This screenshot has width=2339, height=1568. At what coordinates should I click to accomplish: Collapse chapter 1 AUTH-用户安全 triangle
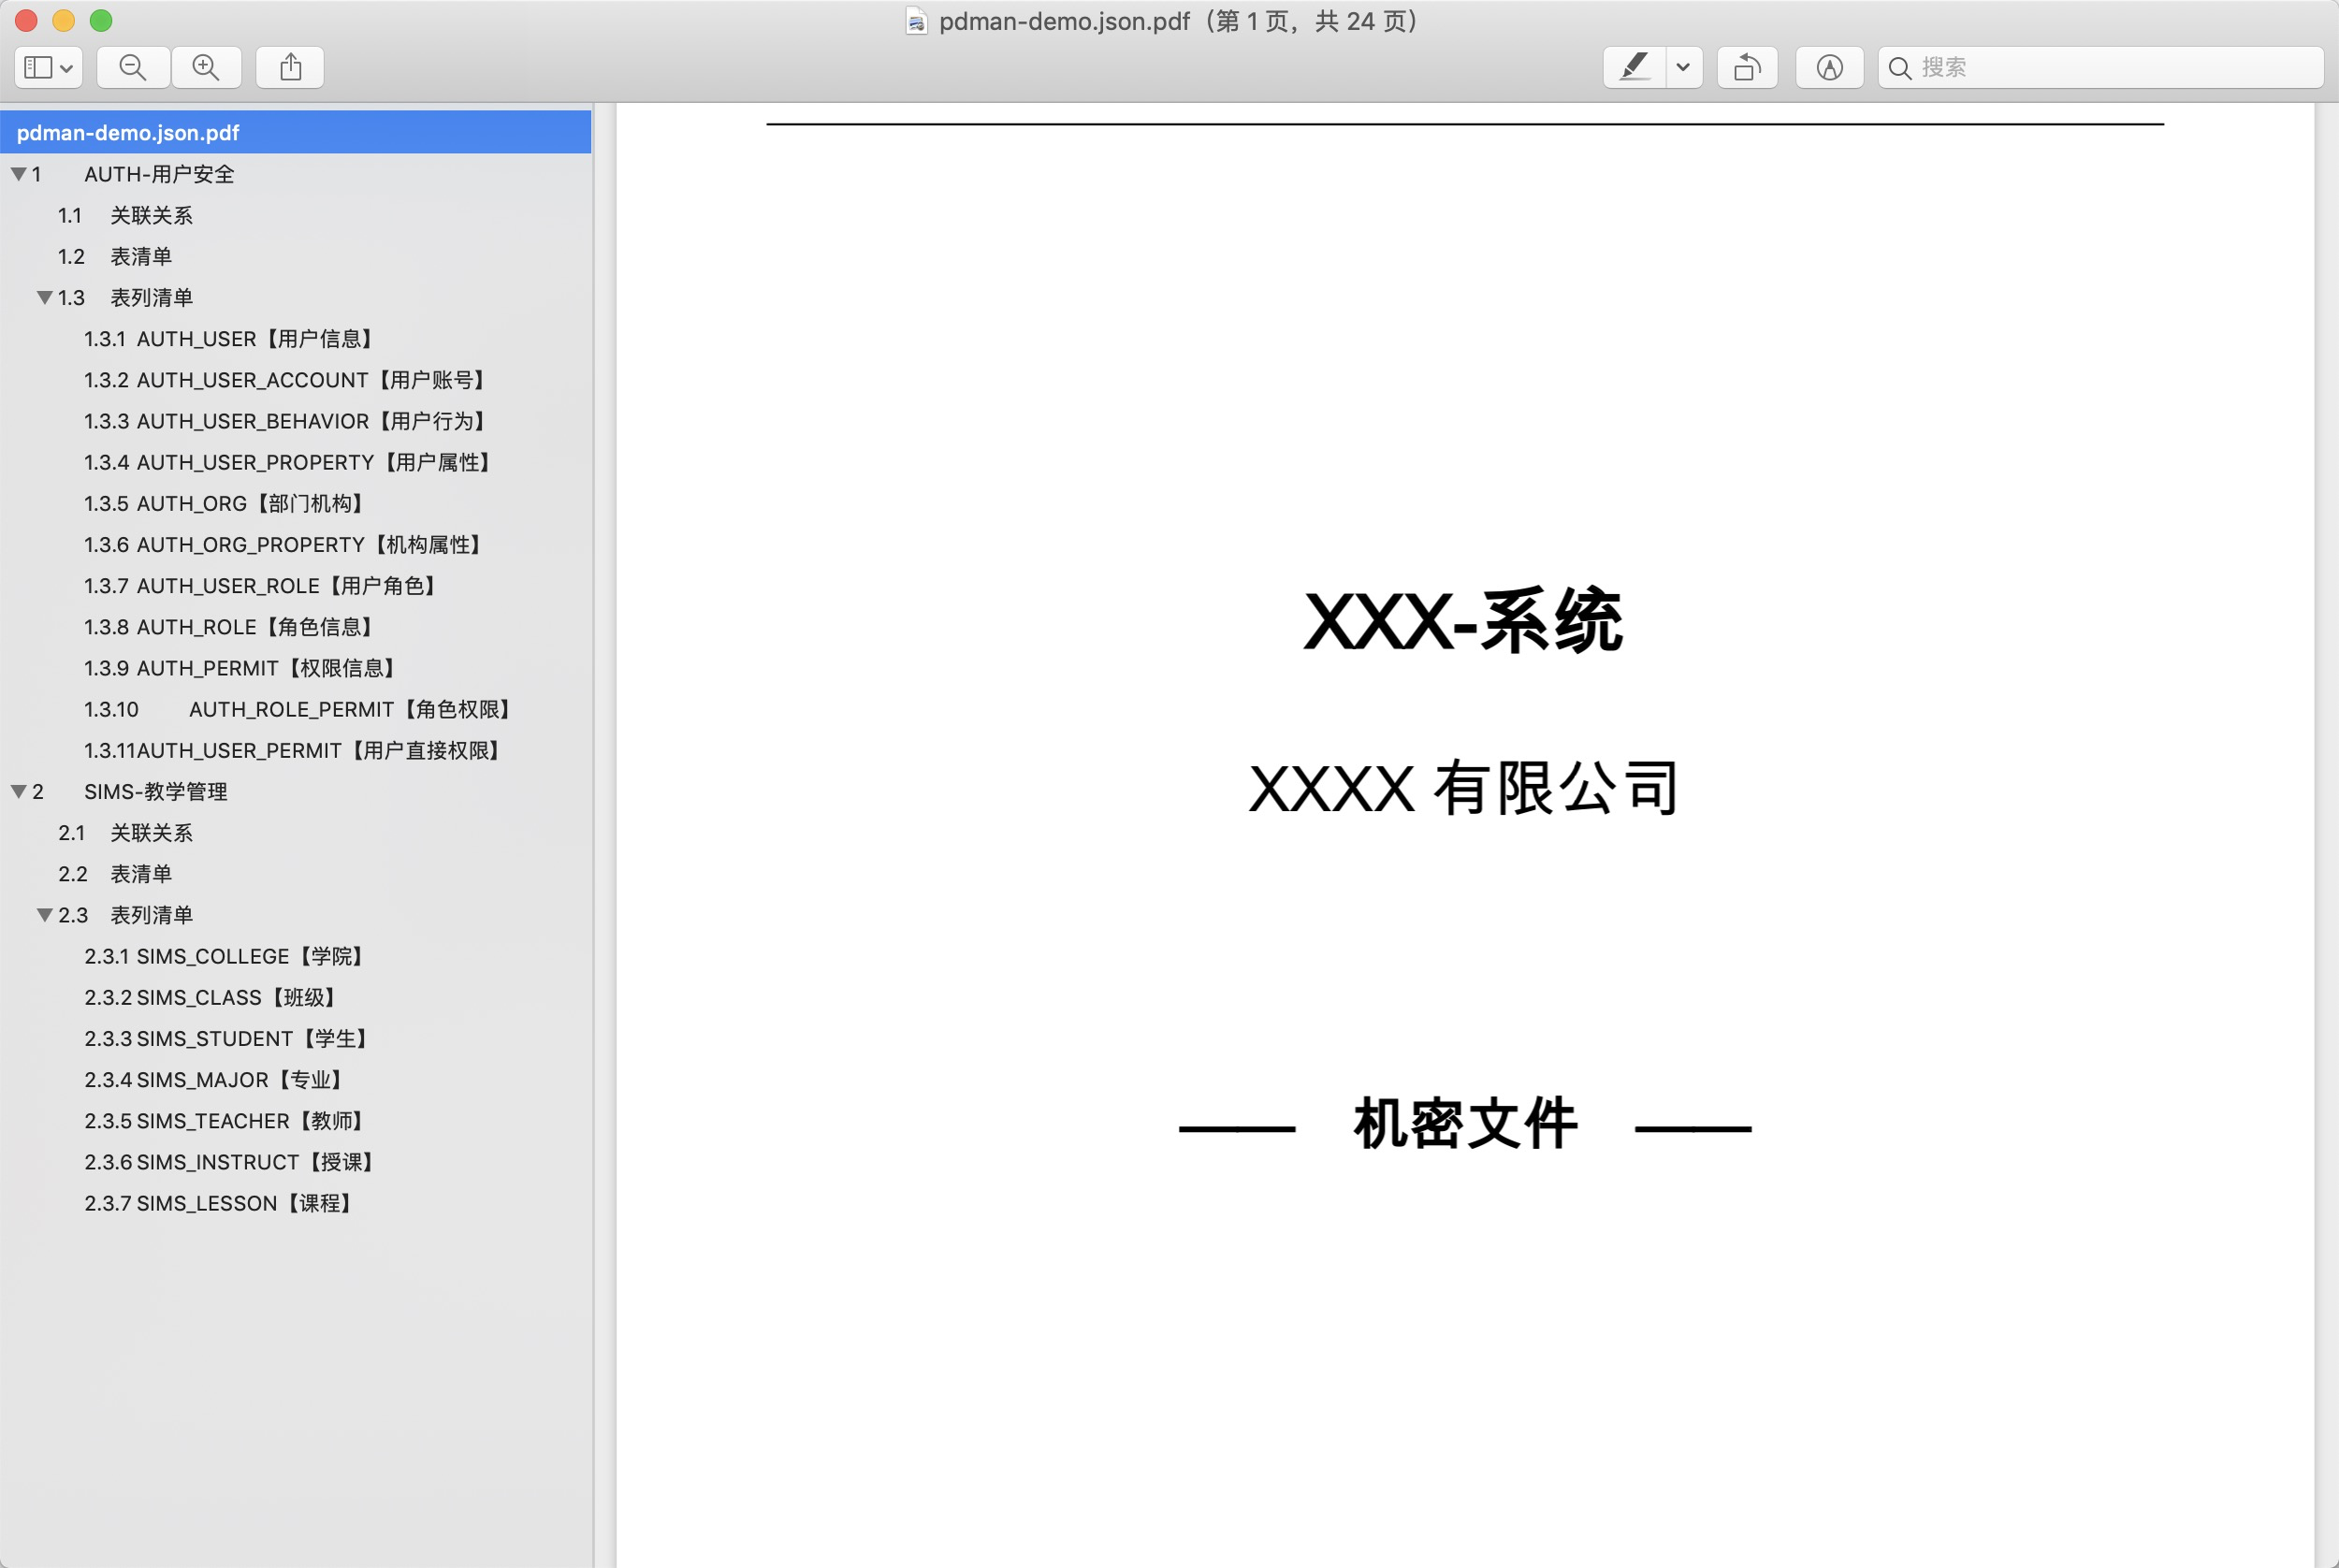19,174
